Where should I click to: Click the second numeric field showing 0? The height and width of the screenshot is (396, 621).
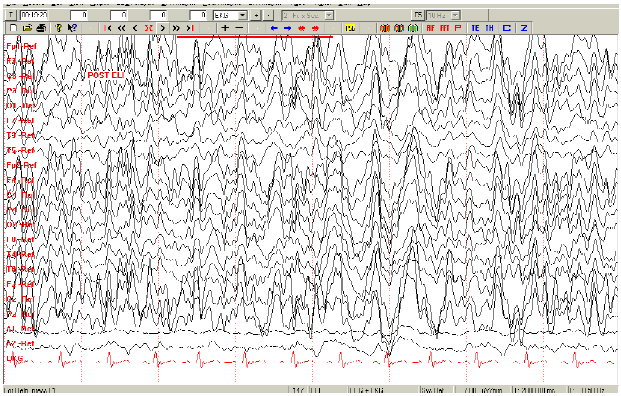[x=119, y=15]
